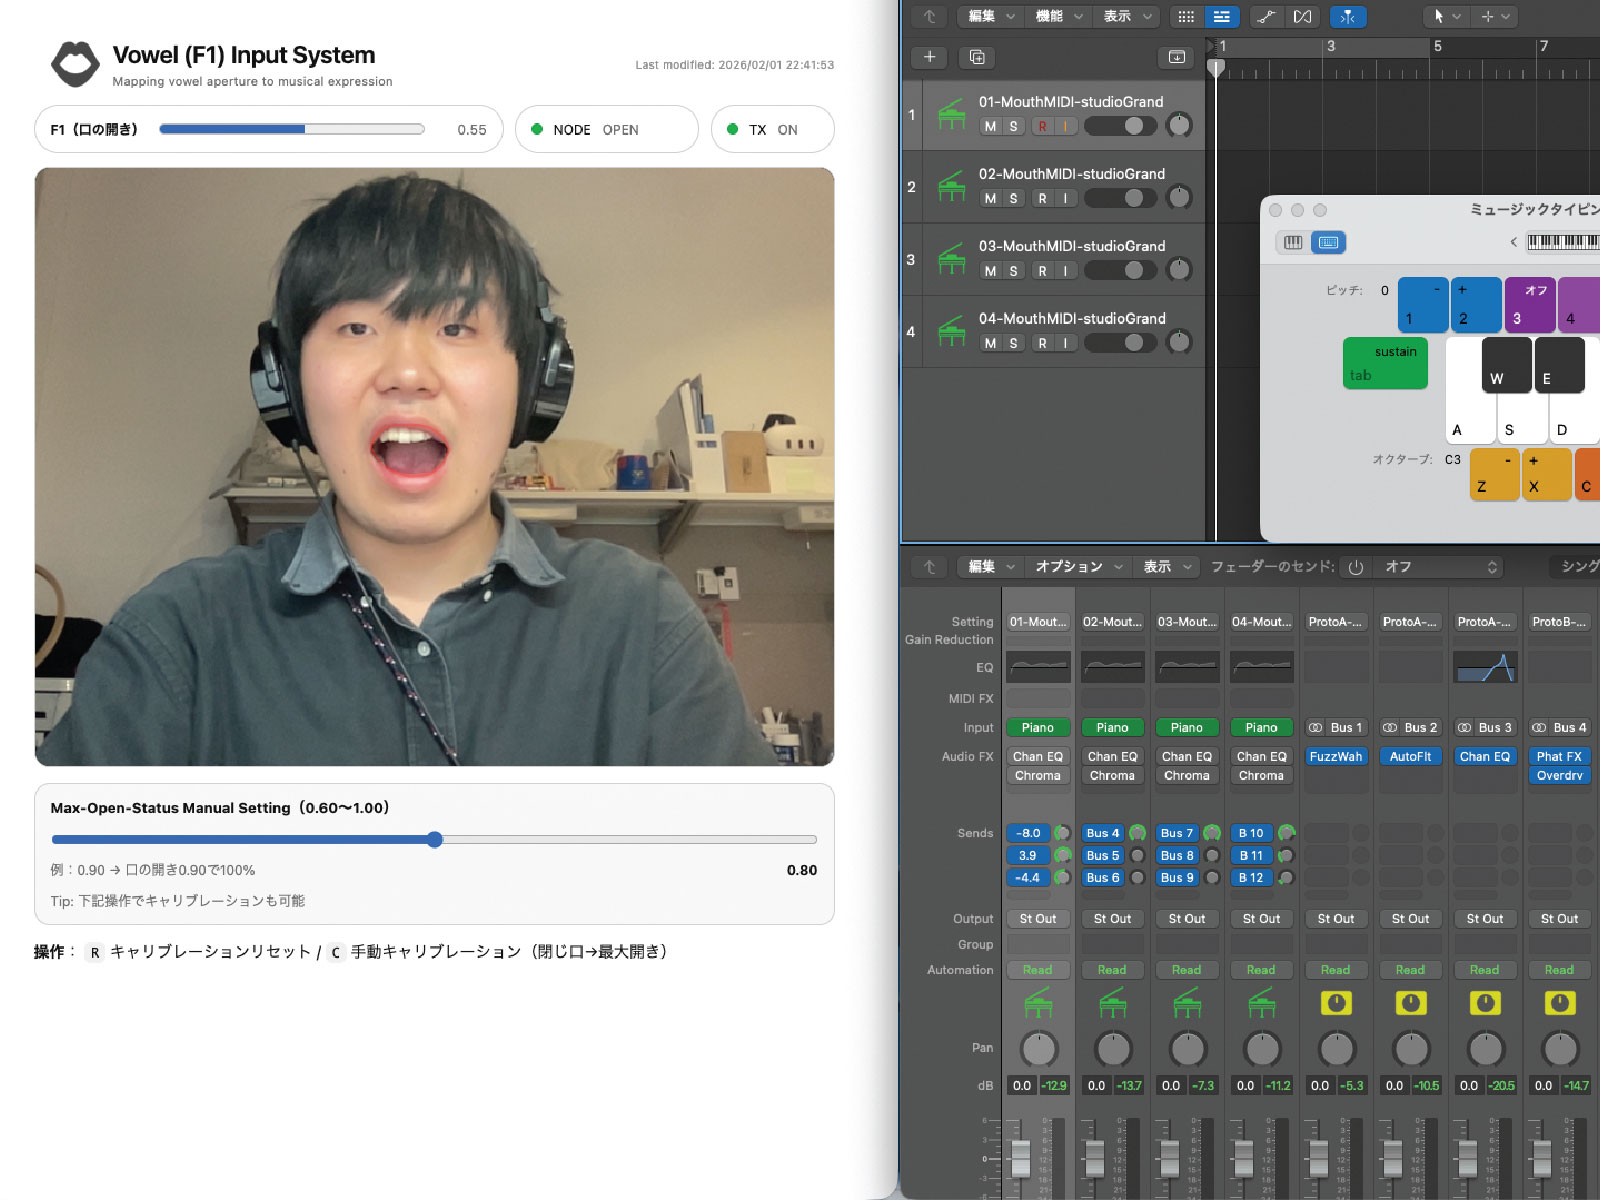Viewport: 1600px width, 1200px height.
Task: Switch Music Typing to piano keyboard view icon
Action: click(1291, 241)
